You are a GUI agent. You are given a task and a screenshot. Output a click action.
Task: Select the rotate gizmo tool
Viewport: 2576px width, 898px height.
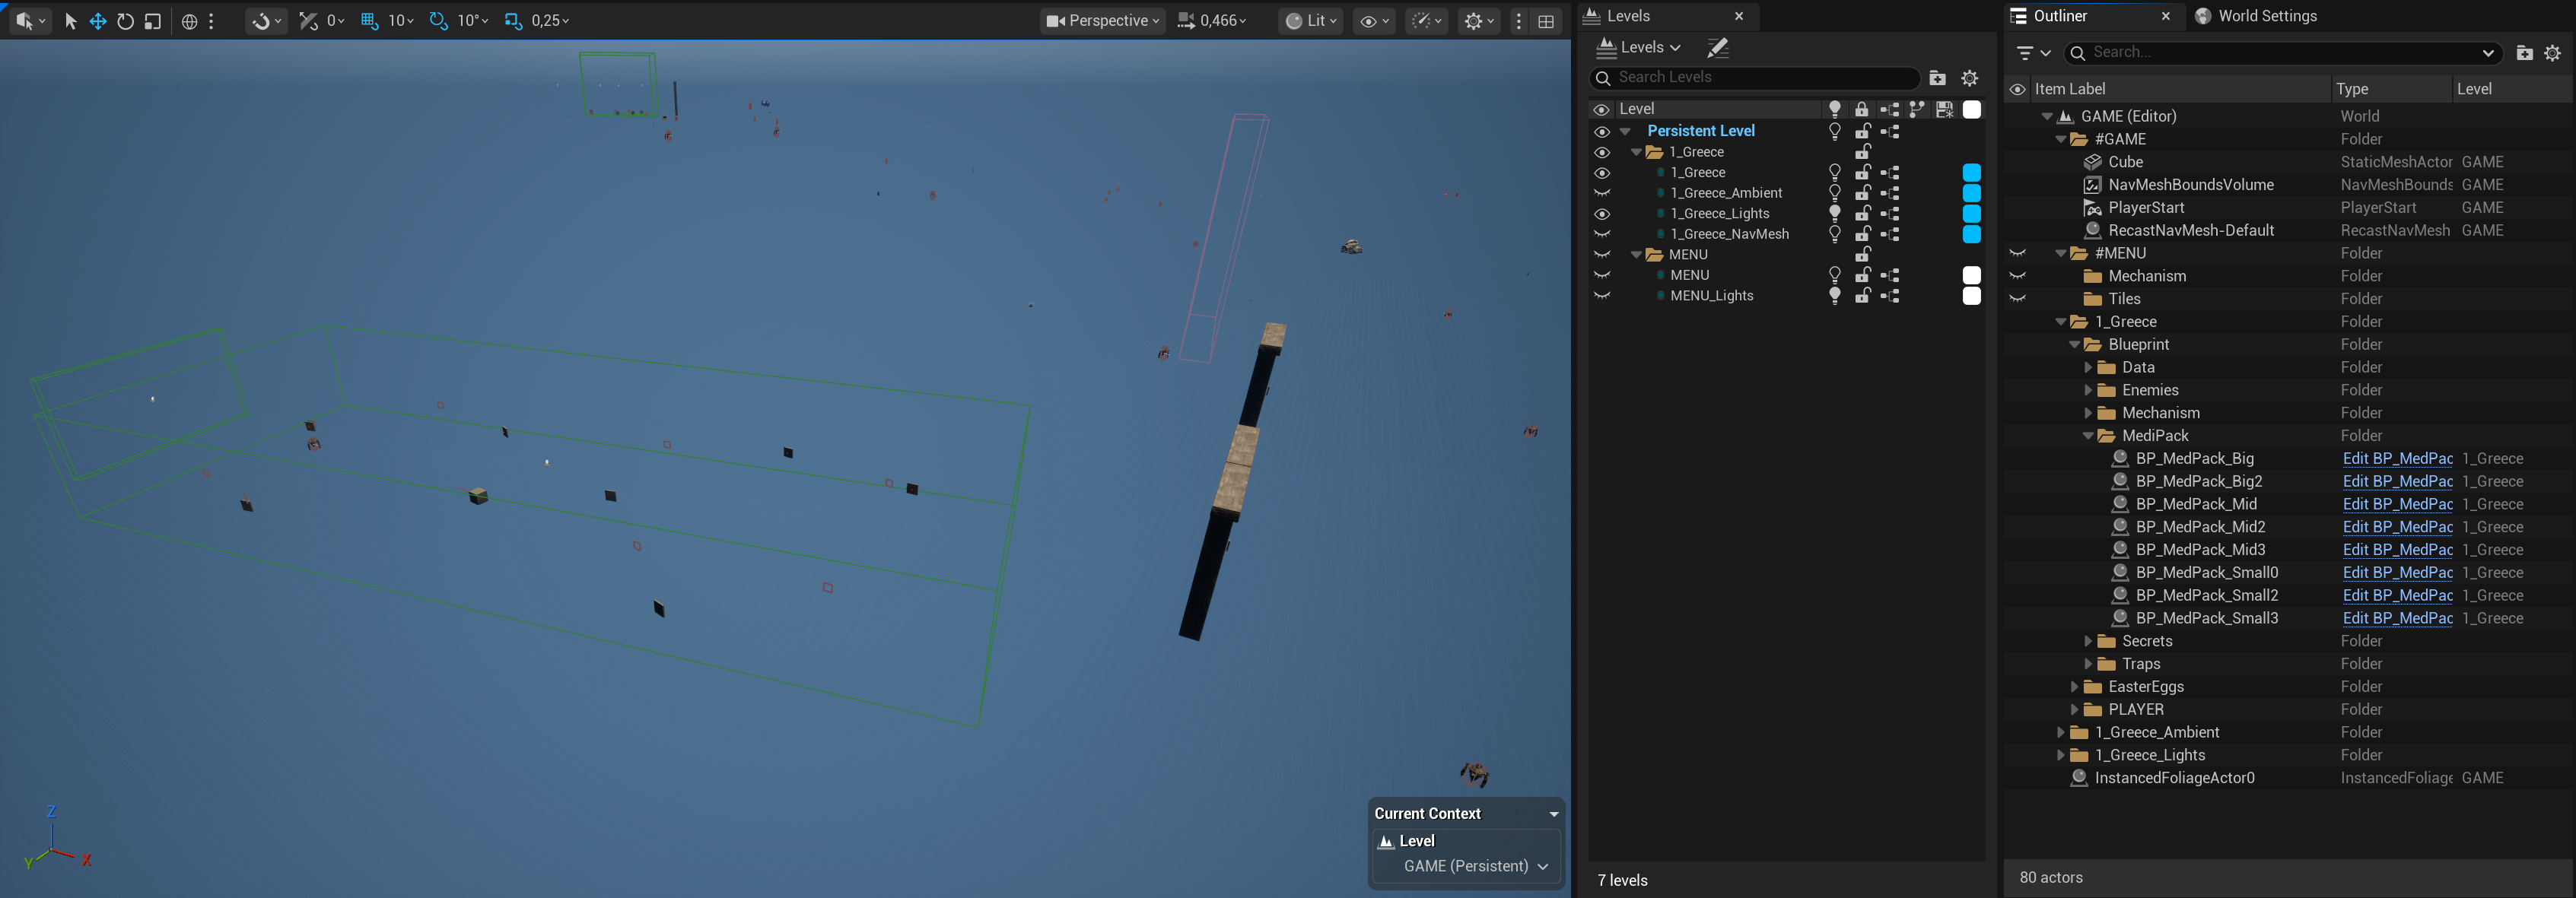pos(125,21)
